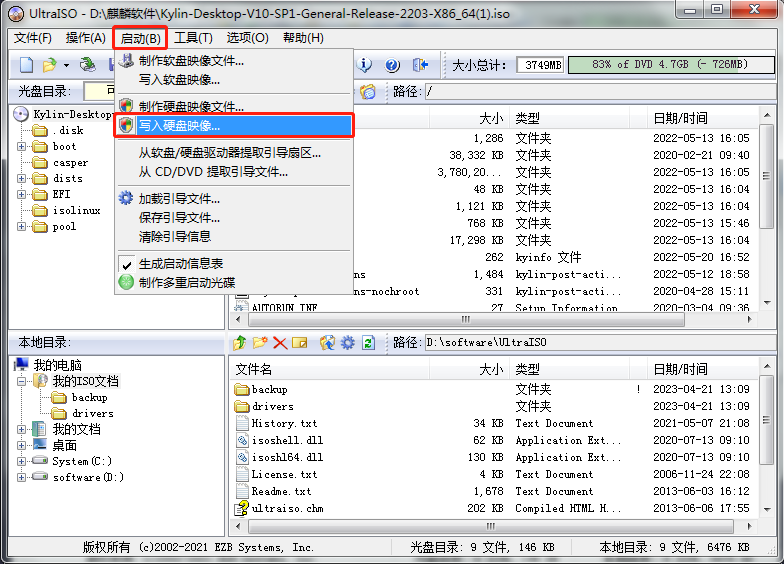This screenshot has height=564, width=784.
Task: Select the License.txt file row
Action: coord(492,474)
